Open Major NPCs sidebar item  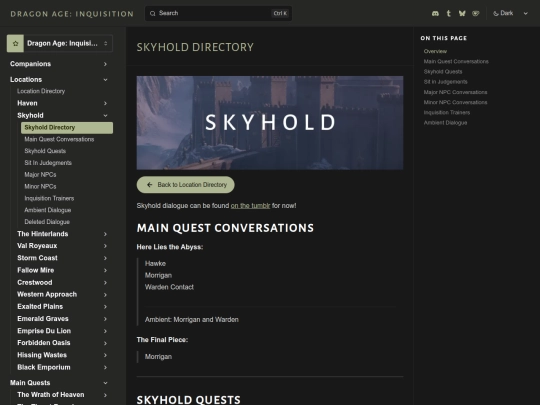[x=40, y=175]
